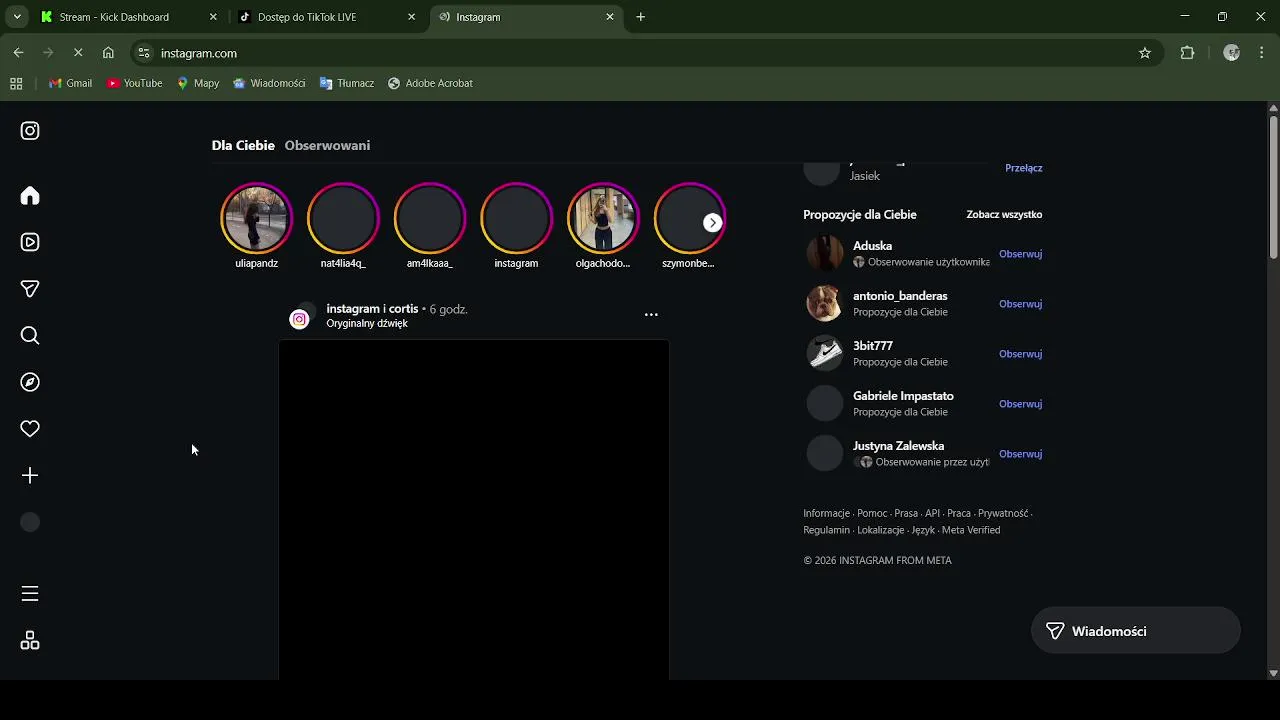This screenshot has height=720, width=1280.
Task: Open More hamburger menu in sidebar
Action: point(30,594)
